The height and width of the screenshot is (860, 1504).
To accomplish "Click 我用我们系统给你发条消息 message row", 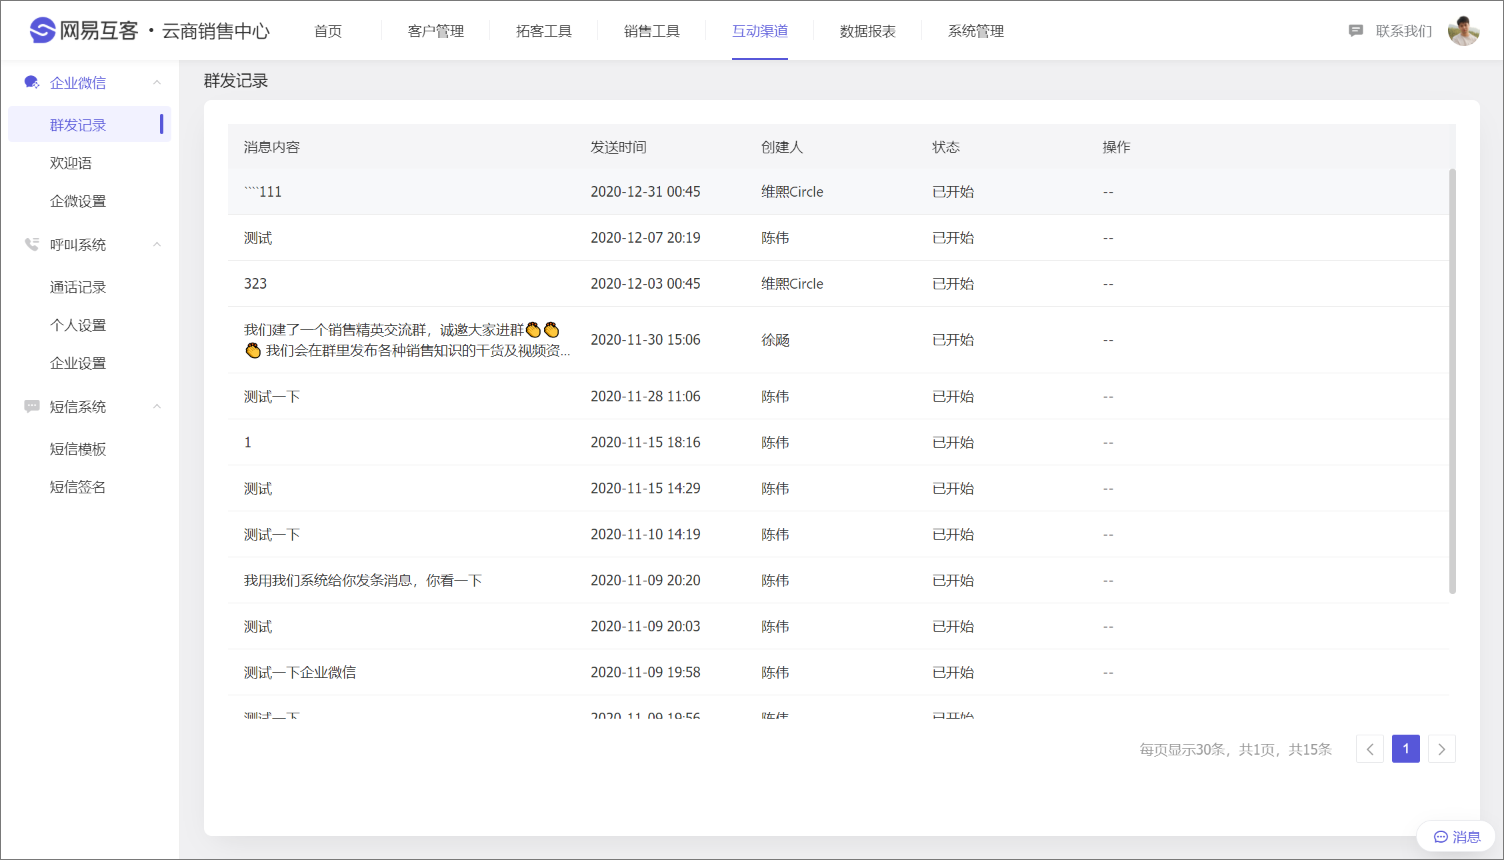I will click(x=838, y=580).
